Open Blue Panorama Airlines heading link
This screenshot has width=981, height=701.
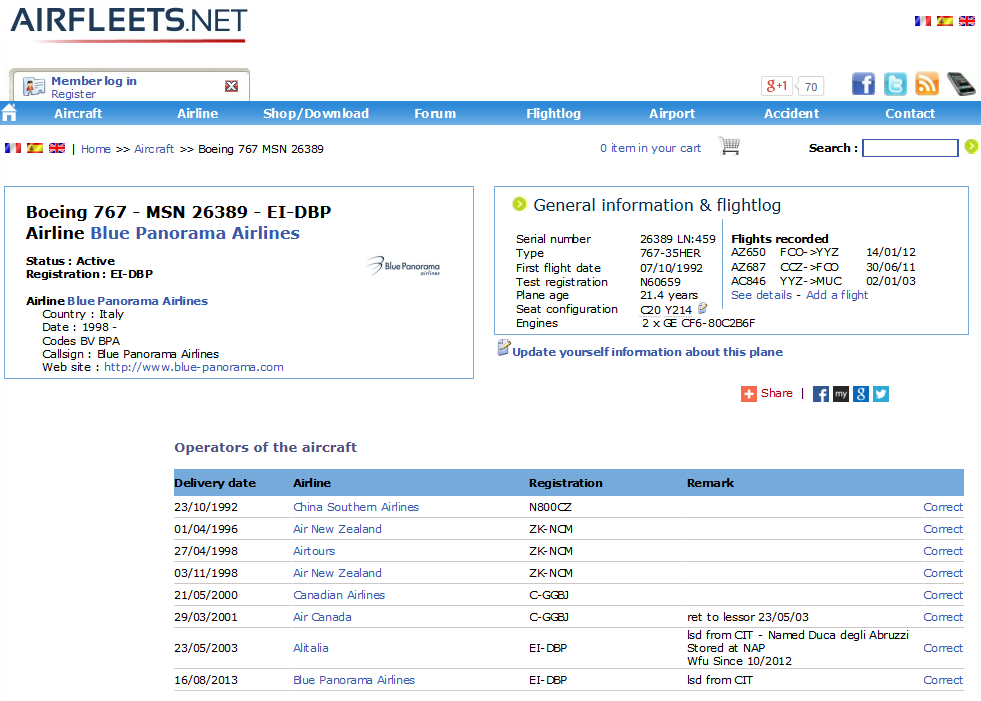coord(195,233)
